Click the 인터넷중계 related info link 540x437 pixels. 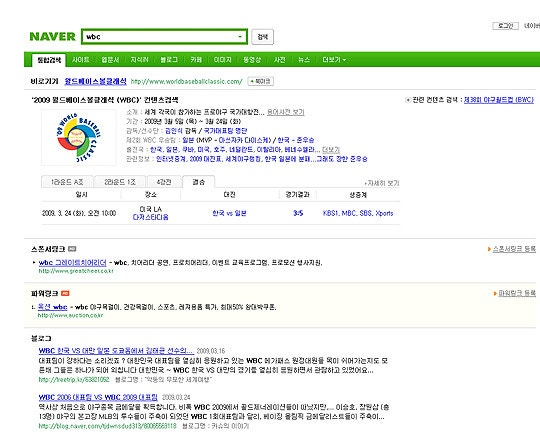(x=171, y=159)
